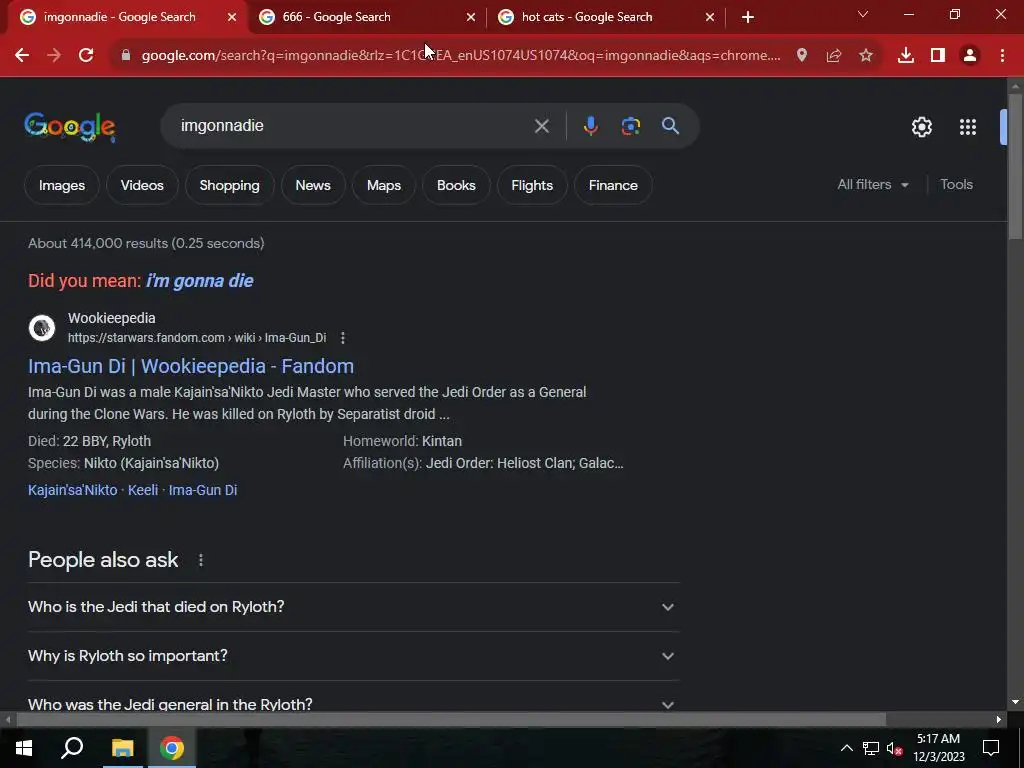Filter results by News
1024x768 pixels.
pyautogui.click(x=313, y=185)
